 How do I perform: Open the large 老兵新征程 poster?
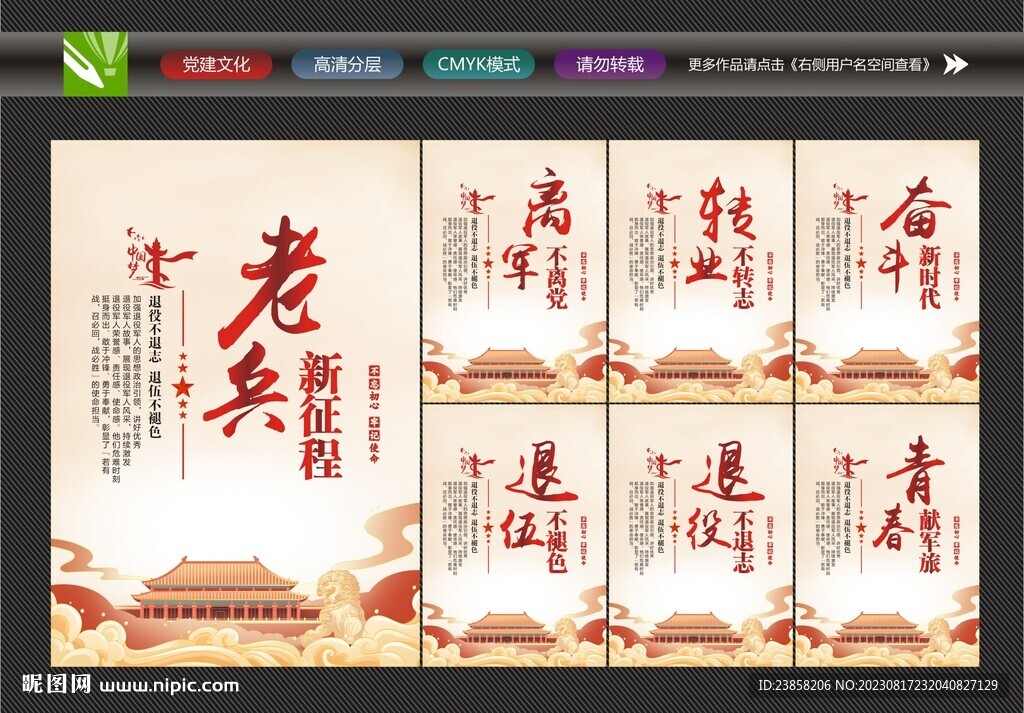235,404
